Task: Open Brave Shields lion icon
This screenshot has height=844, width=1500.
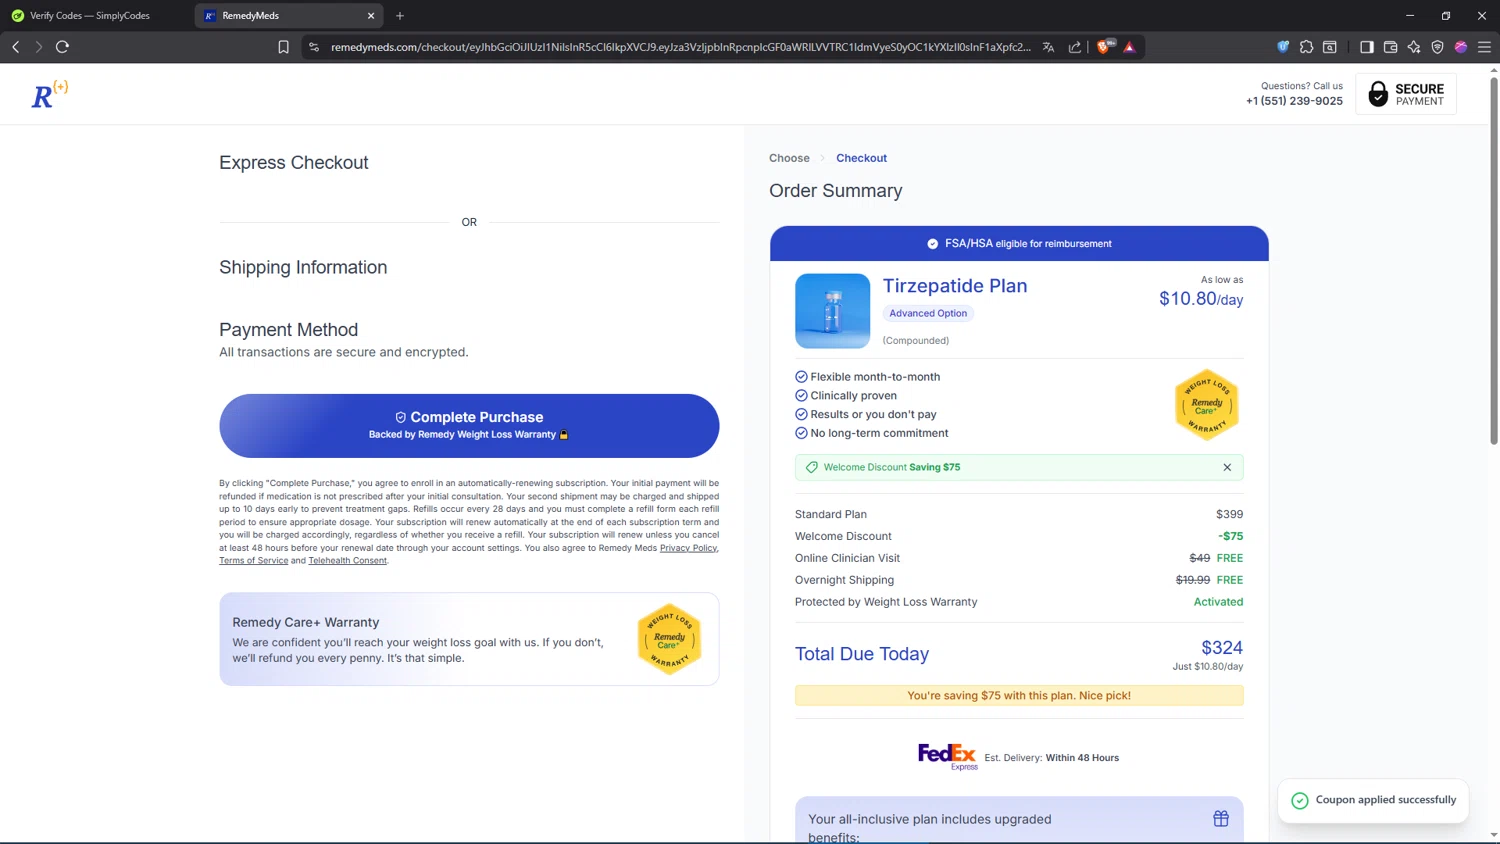Action: coord(1104,47)
